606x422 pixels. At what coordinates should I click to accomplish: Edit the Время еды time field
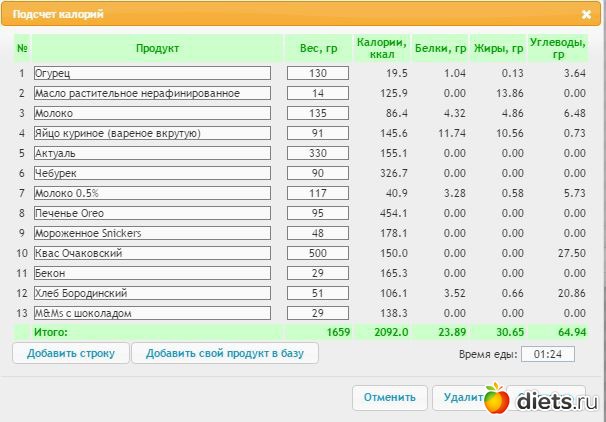(x=548, y=354)
